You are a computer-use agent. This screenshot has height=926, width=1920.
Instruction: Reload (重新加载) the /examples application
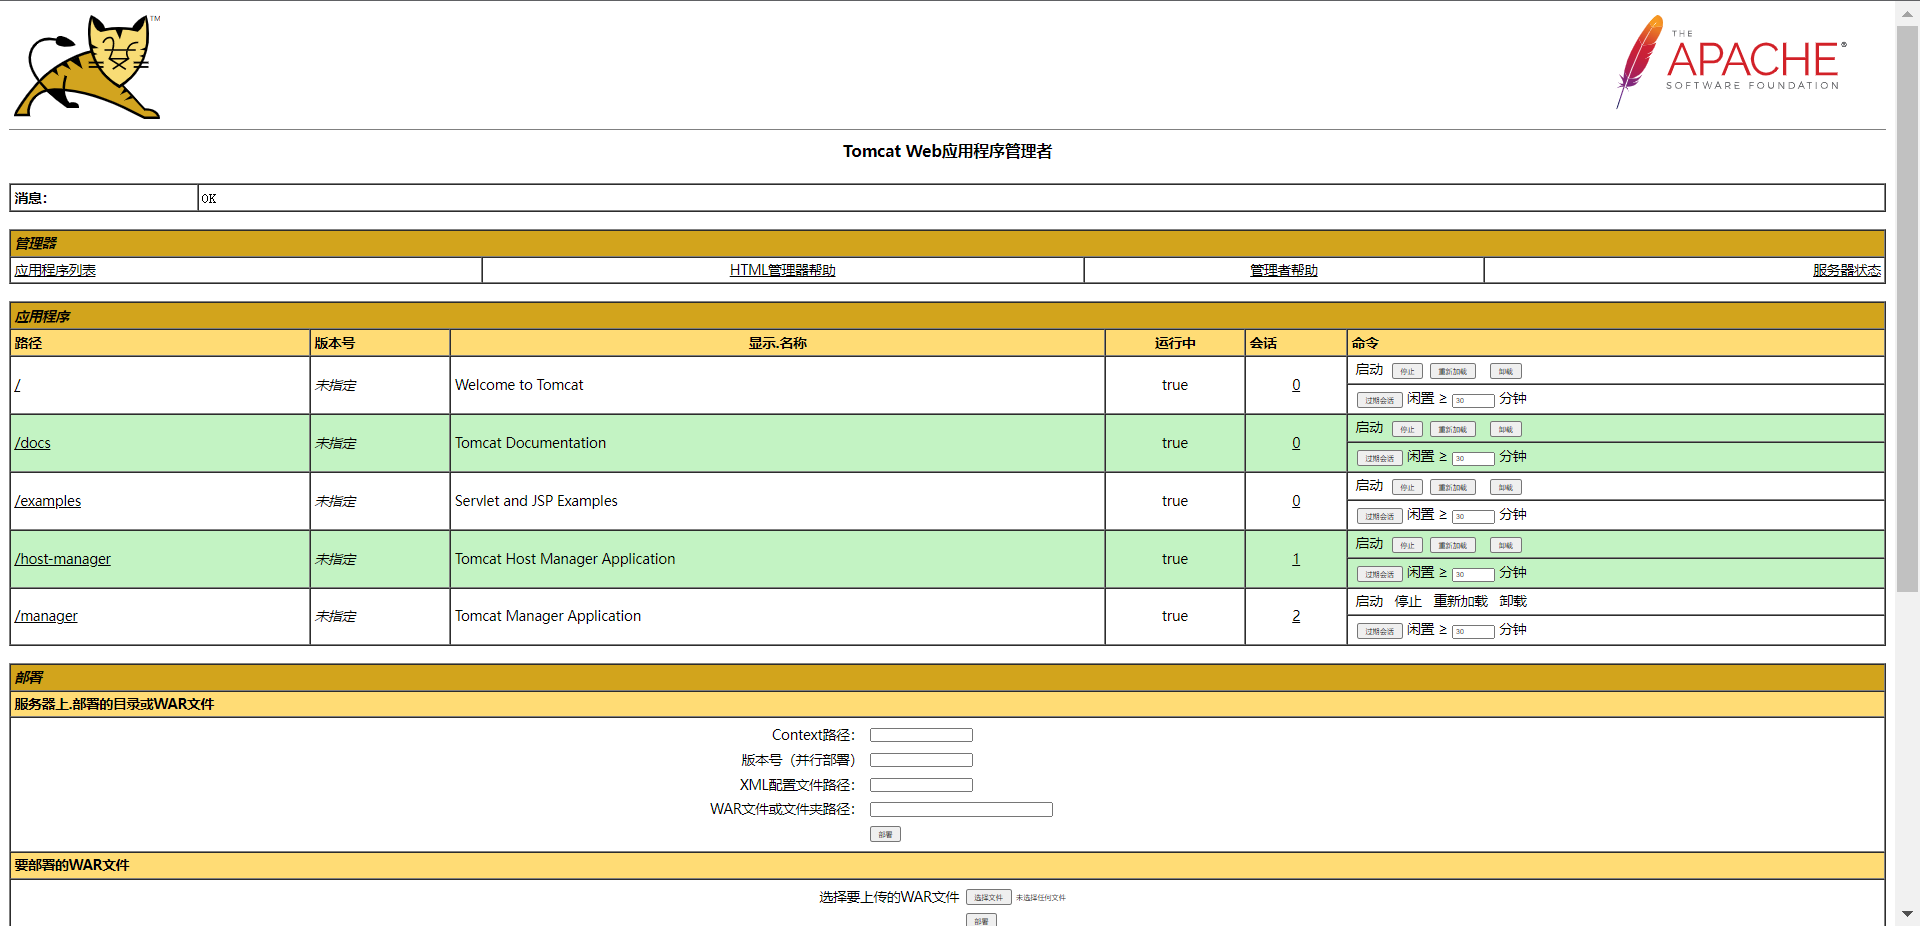1452,487
